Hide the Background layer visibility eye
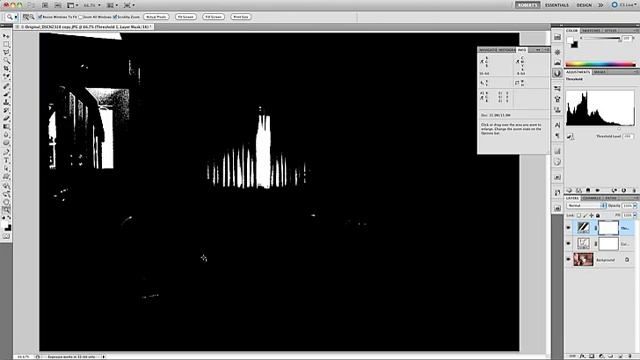Viewport: 640px width, 360px height. point(569,259)
